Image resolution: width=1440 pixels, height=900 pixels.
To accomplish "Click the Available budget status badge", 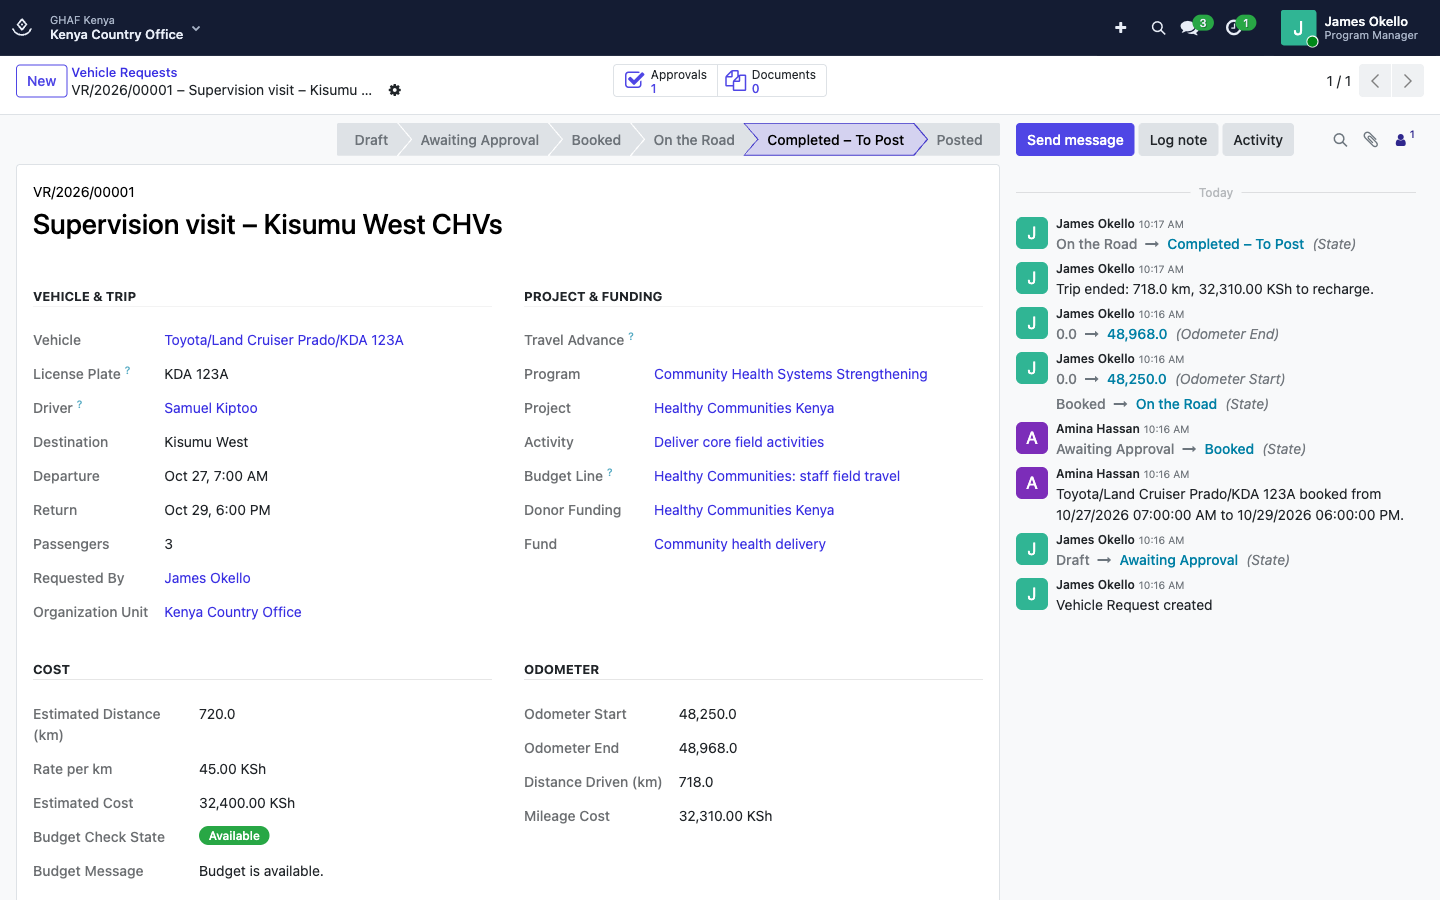I will point(234,836).
